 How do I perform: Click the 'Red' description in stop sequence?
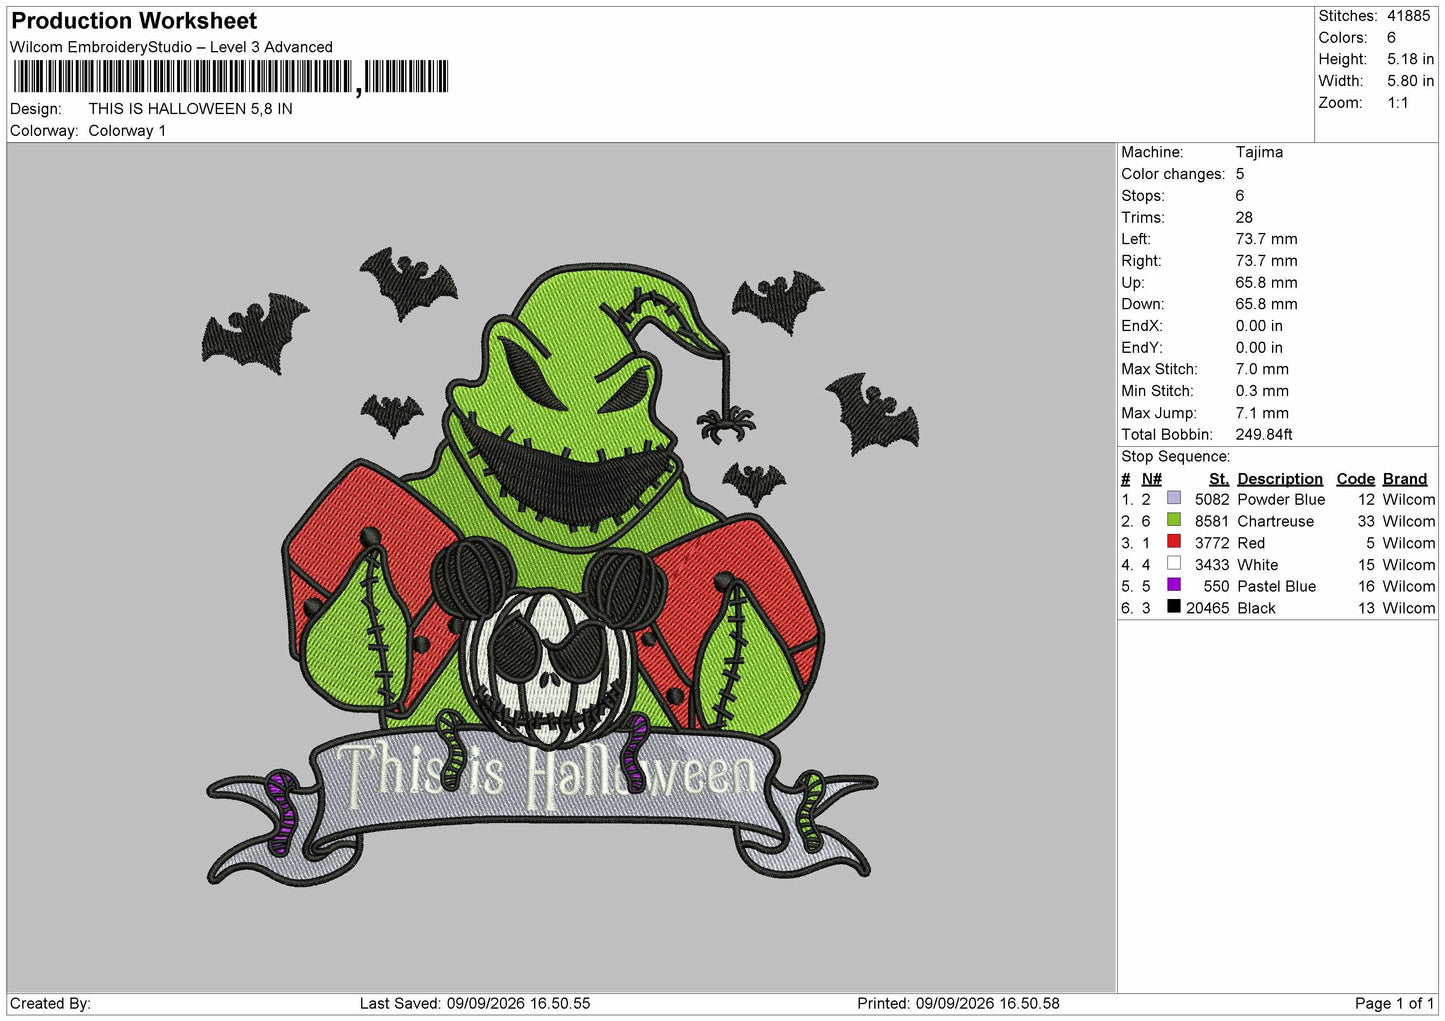pyautogui.click(x=1251, y=543)
